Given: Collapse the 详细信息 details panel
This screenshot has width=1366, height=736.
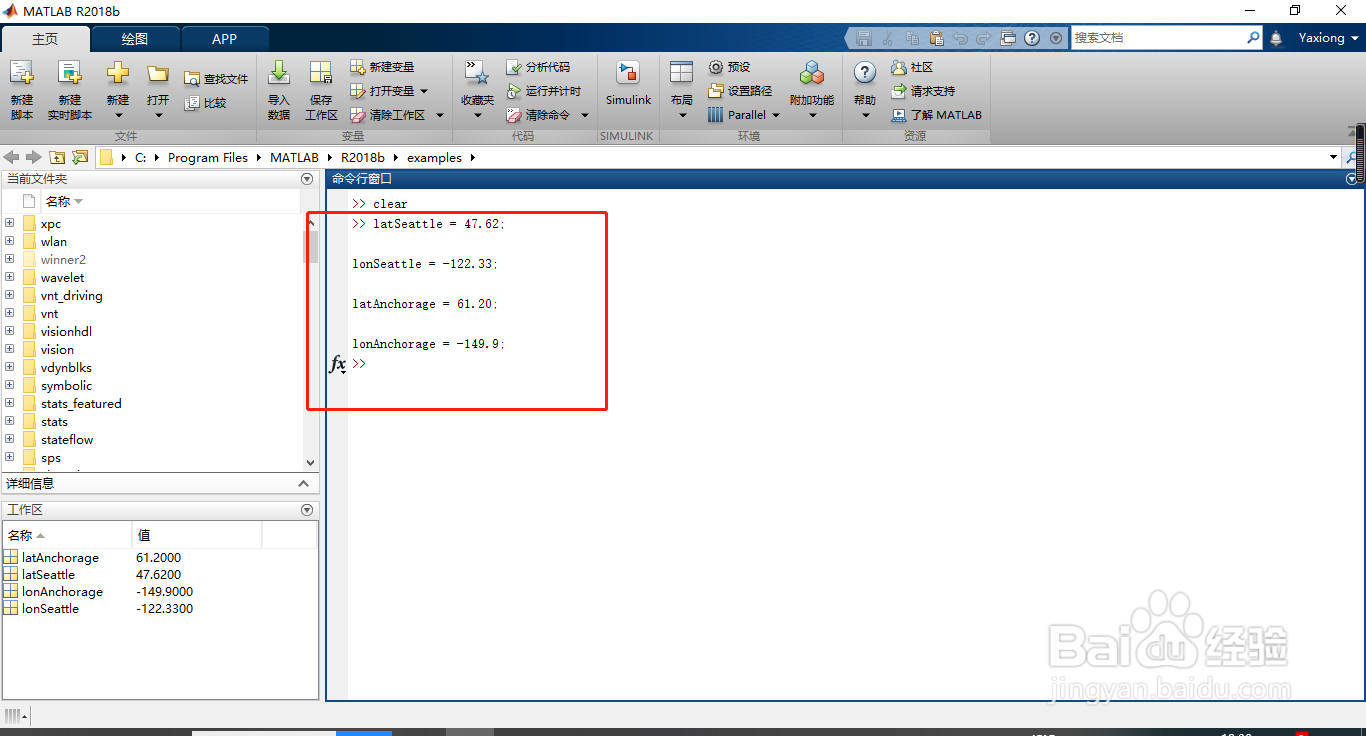Looking at the screenshot, I should tap(304, 483).
